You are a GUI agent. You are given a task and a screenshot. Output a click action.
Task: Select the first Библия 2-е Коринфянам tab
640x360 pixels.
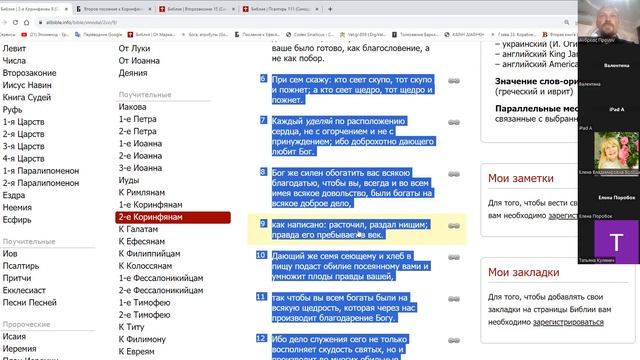click(x=31, y=9)
